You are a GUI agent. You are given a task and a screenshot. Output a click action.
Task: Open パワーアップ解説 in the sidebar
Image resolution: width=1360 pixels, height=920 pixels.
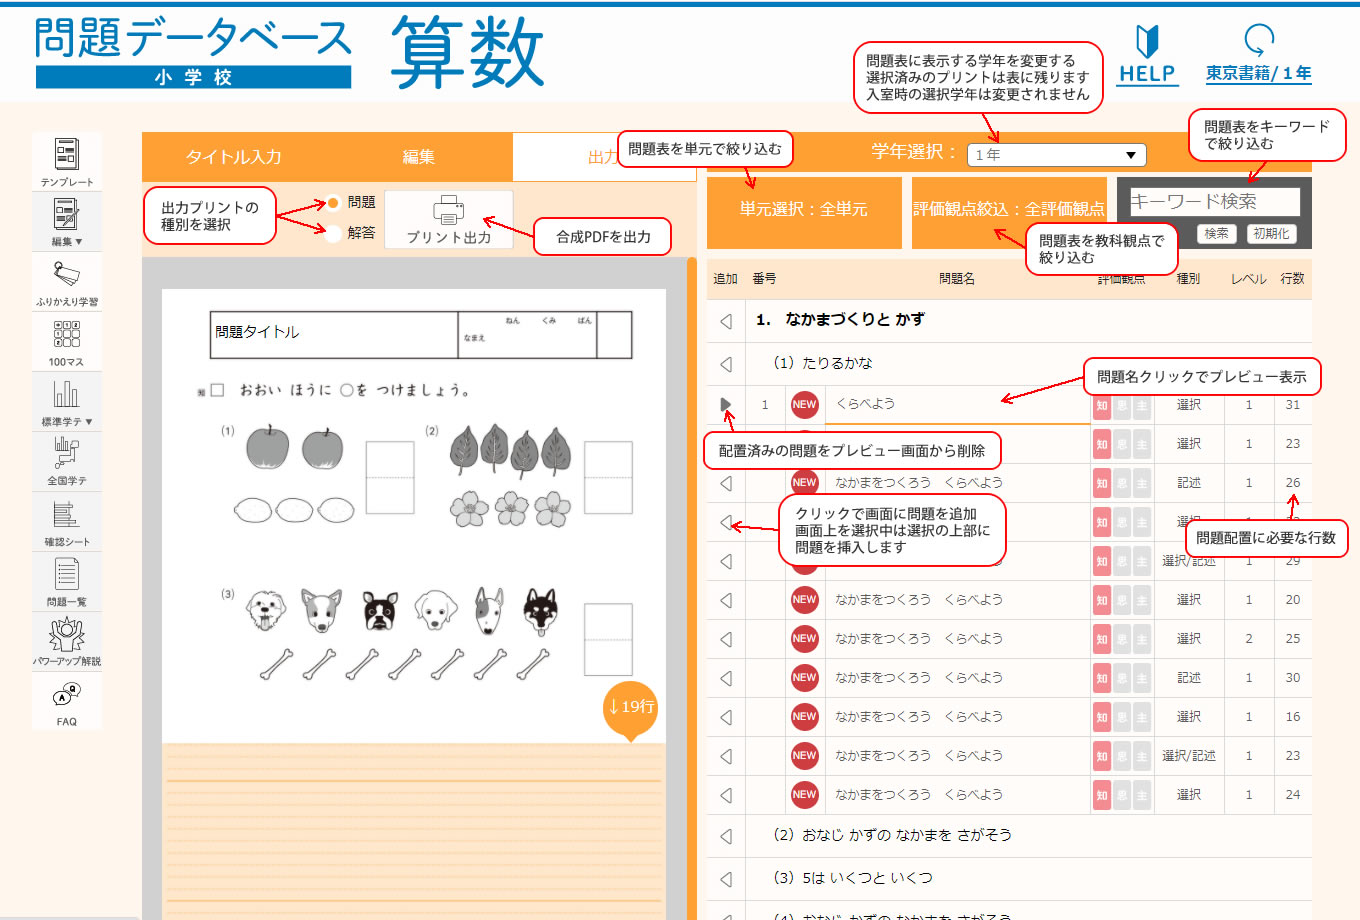tap(67, 641)
